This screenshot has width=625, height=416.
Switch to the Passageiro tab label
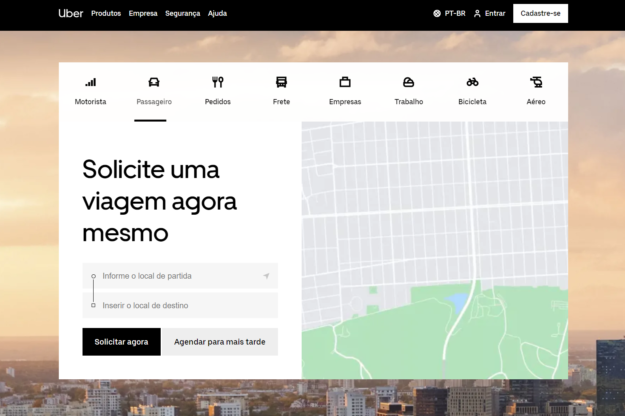pos(154,102)
